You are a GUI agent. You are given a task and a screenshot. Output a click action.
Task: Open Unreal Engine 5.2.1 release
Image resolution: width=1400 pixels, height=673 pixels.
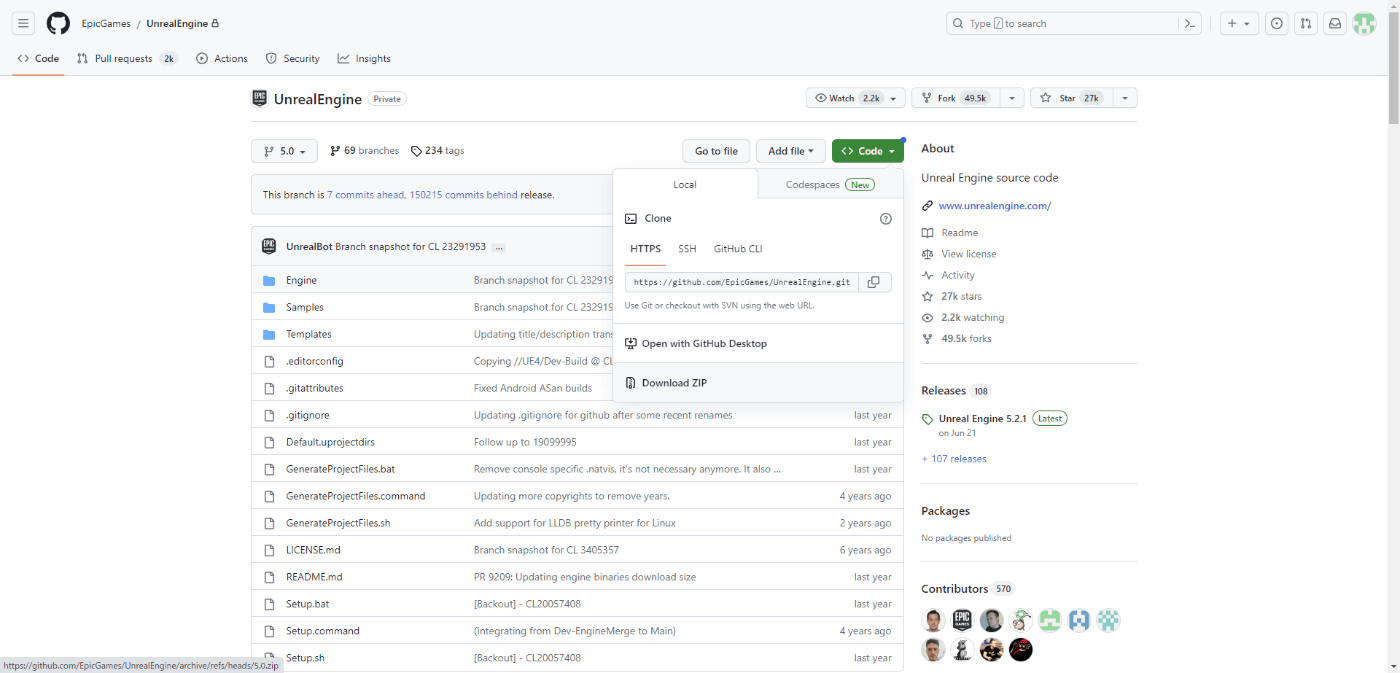(x=983, y=419)
